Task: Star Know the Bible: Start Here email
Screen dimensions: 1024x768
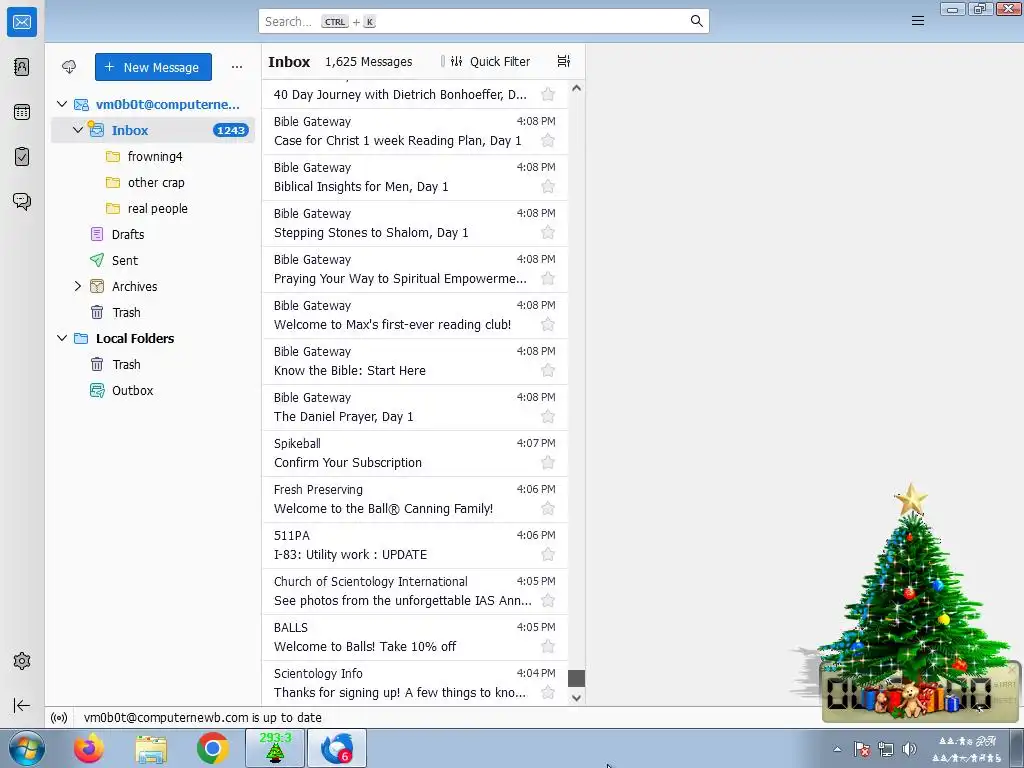Action: coord(548,371)
